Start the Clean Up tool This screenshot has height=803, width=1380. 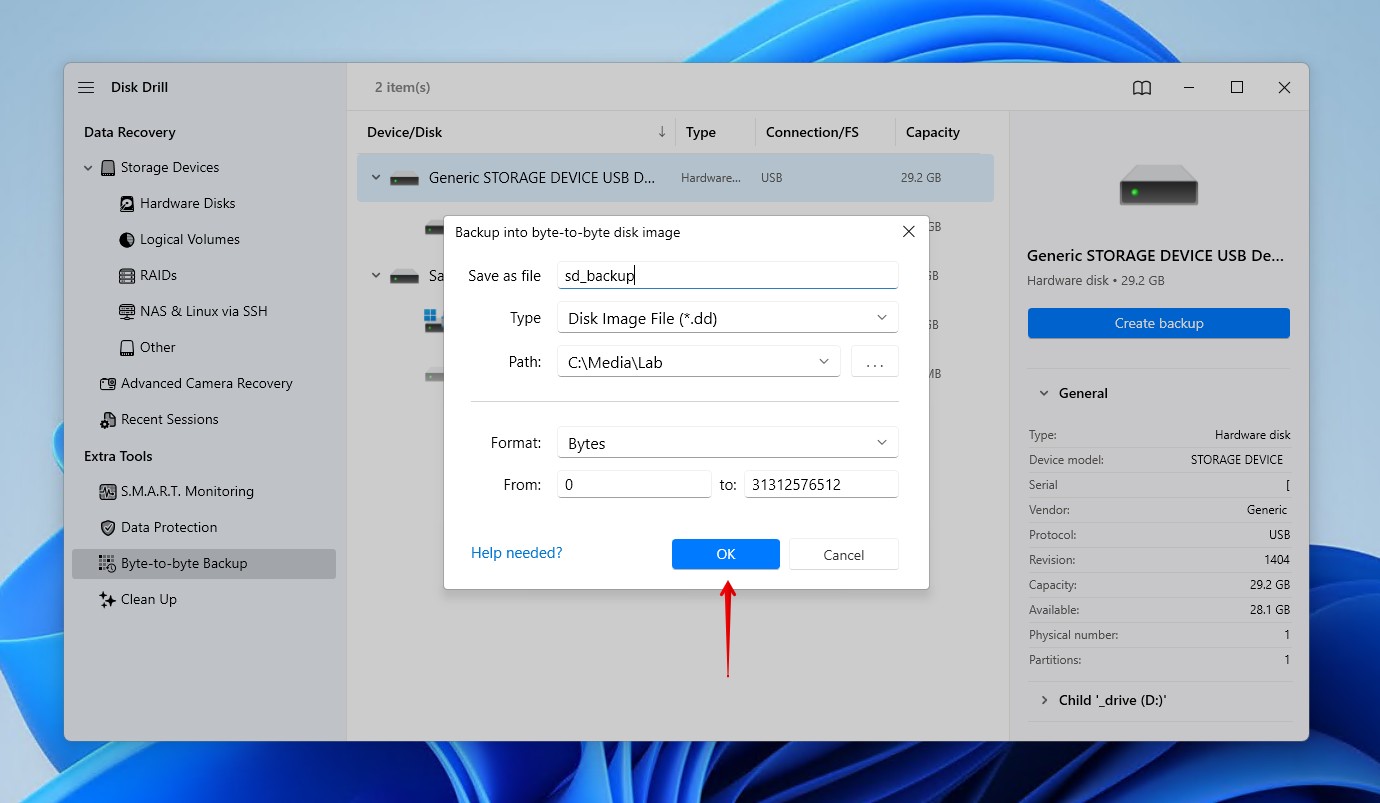(x=149, y=599)
